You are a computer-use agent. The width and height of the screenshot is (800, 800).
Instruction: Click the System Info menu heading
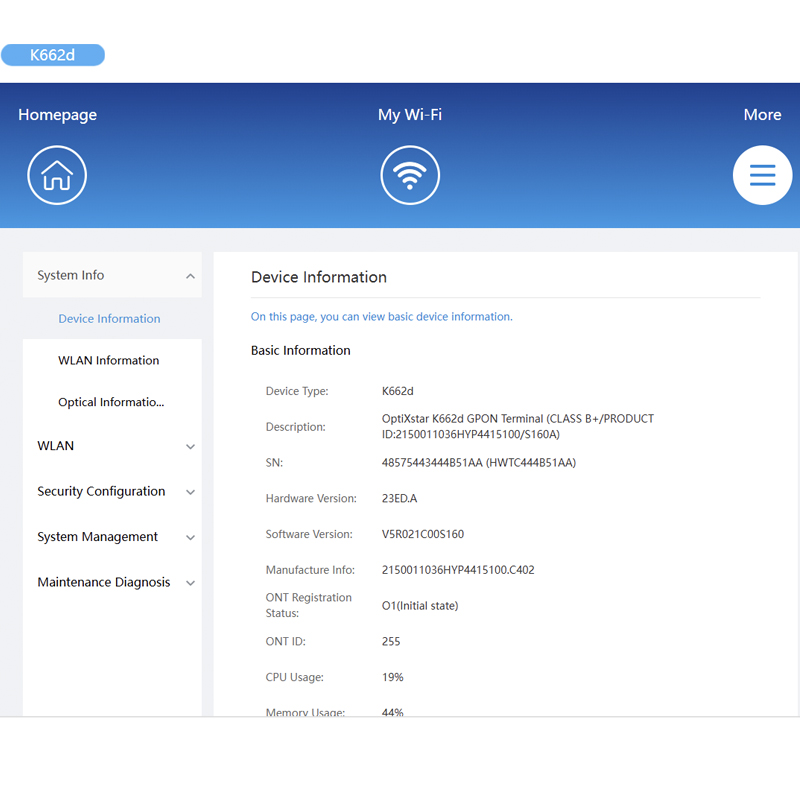point(71,275)
